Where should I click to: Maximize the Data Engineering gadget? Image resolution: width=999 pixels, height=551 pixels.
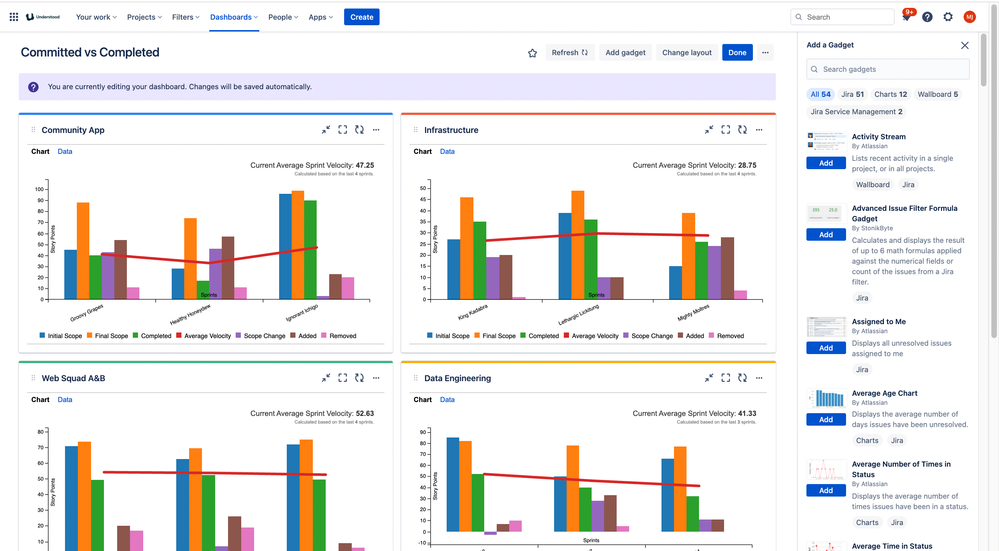pos(725,378)
